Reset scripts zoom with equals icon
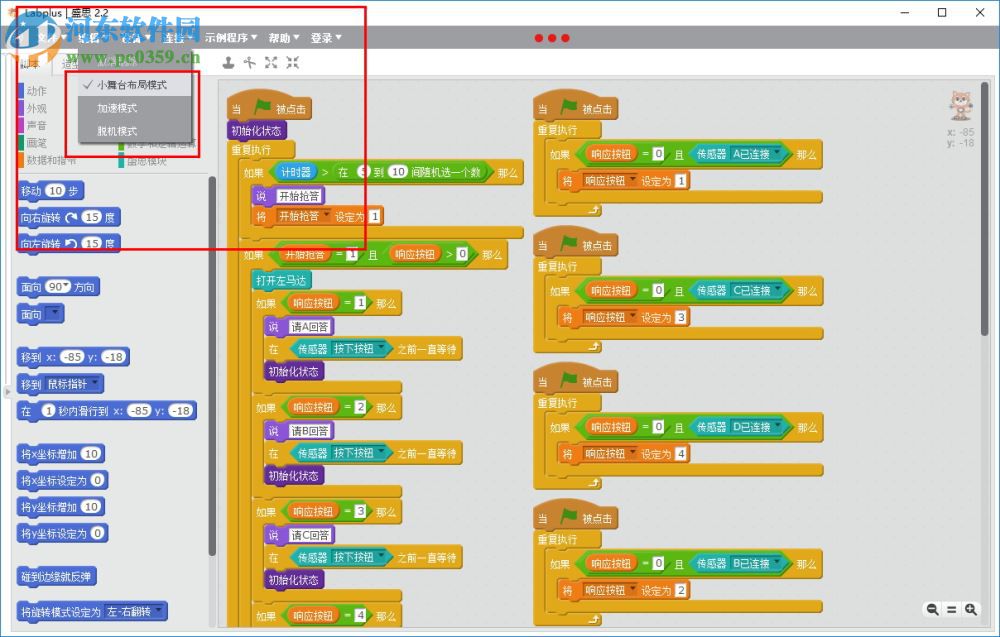 [x=952, y=610]
